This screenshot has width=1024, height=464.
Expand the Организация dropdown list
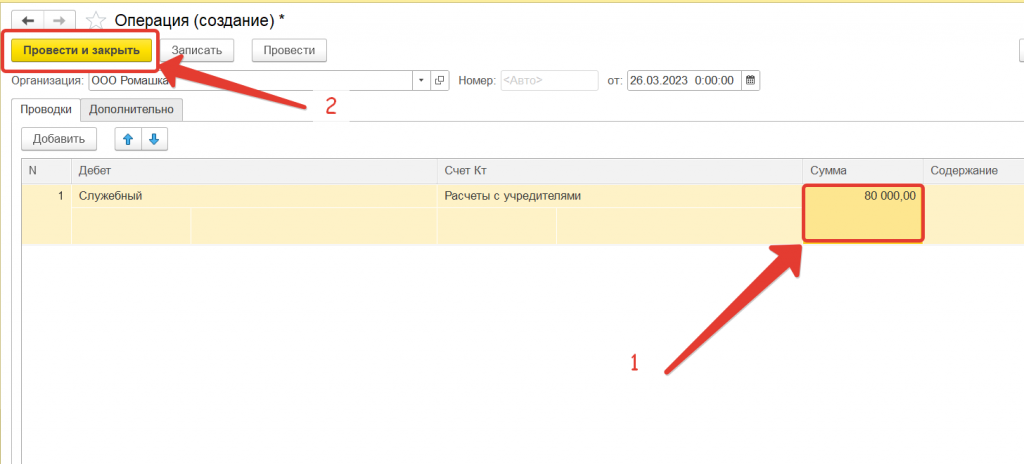point(421,80)
